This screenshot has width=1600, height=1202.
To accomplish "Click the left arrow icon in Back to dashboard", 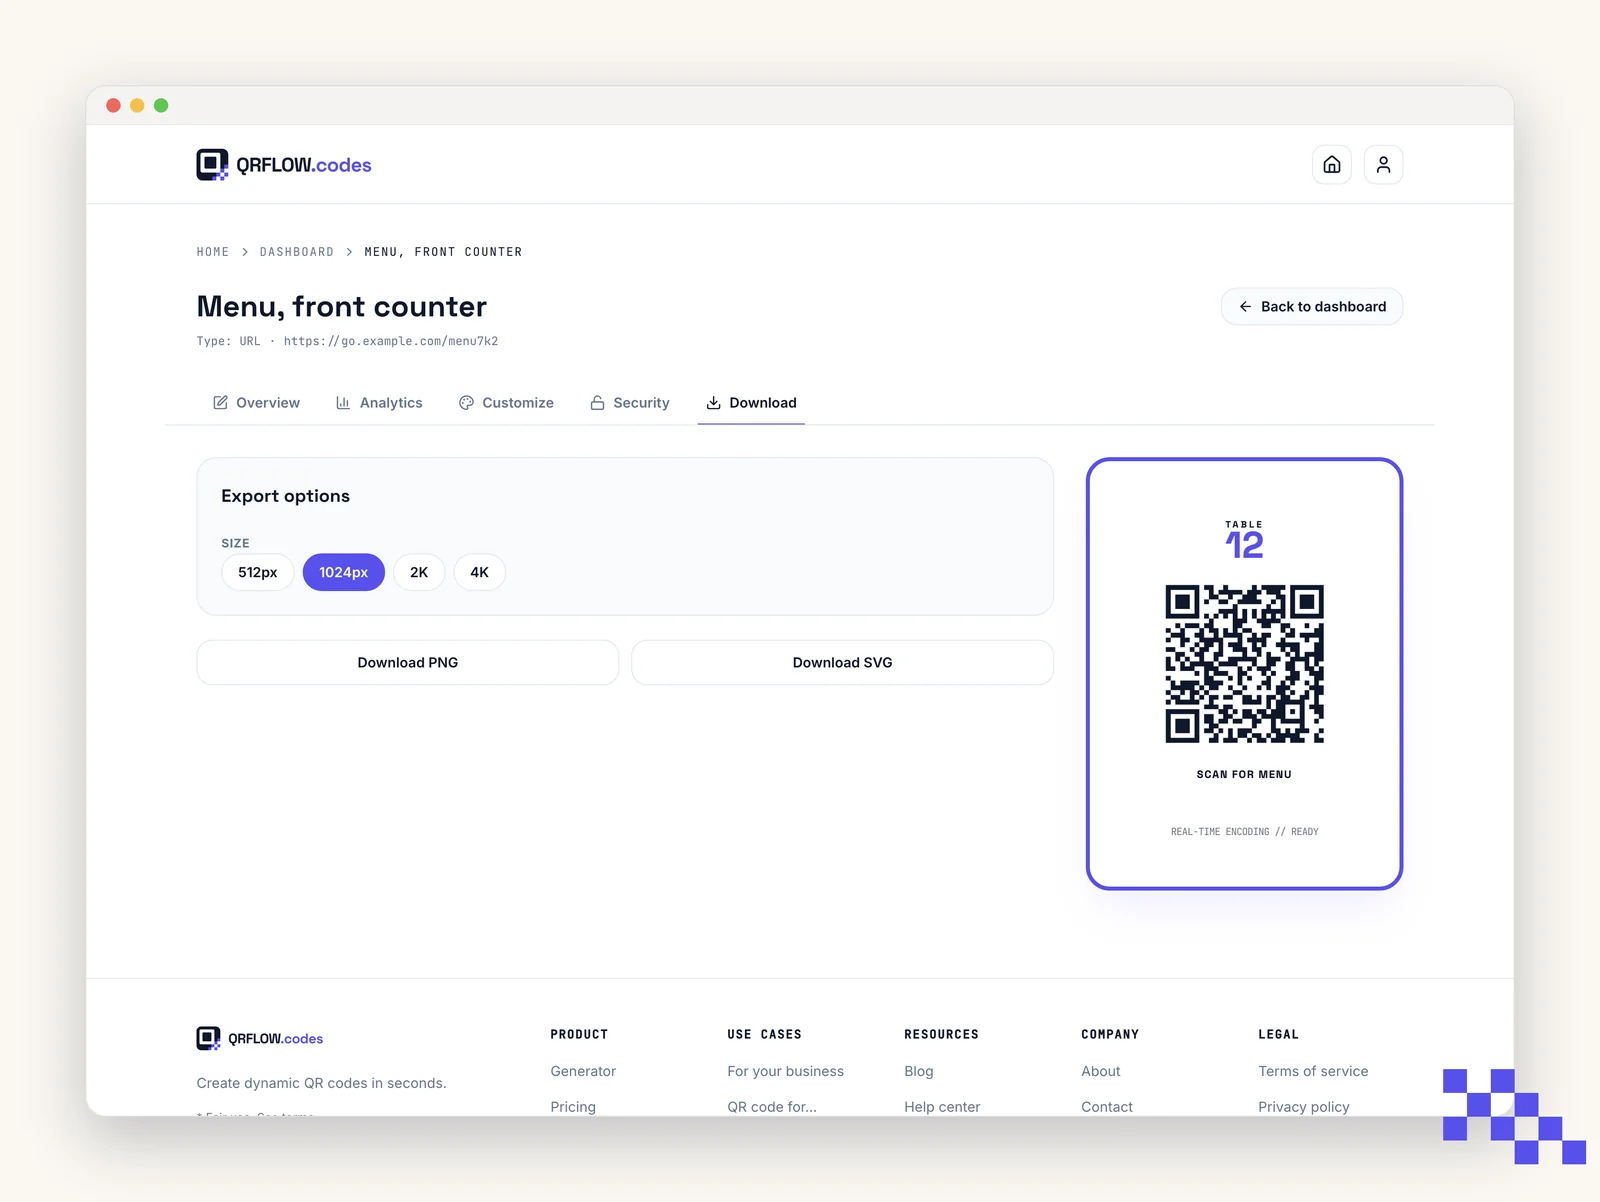I will tap(1245, 307).
